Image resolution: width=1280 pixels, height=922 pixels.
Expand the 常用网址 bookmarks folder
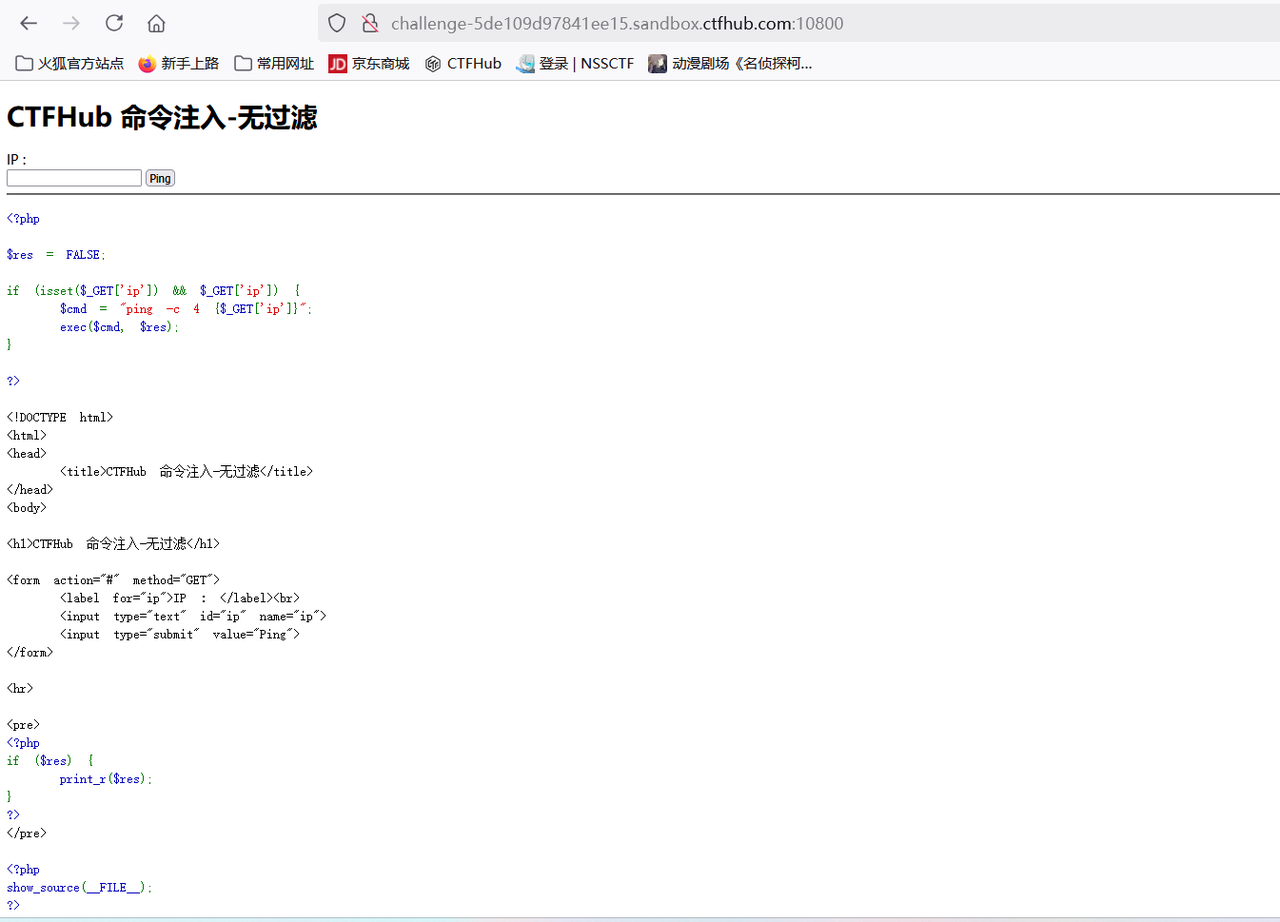274,64
